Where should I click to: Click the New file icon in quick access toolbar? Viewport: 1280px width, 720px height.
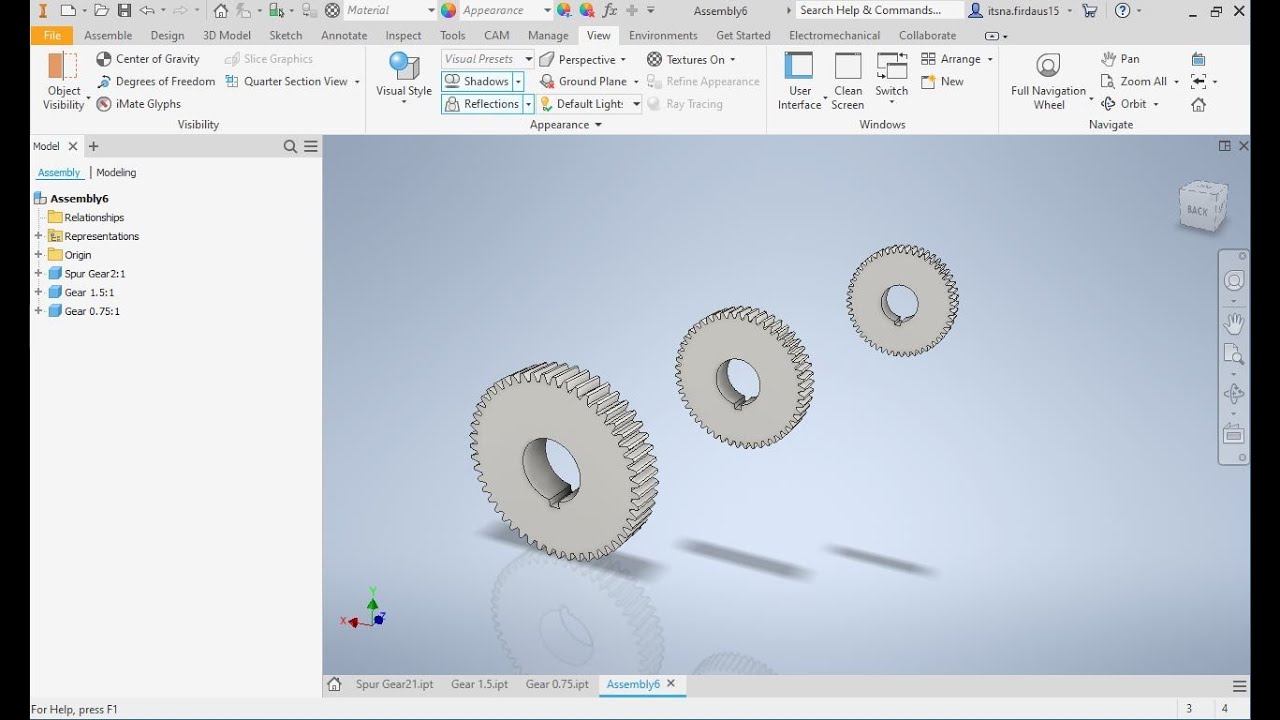click(x=68, y=11)
